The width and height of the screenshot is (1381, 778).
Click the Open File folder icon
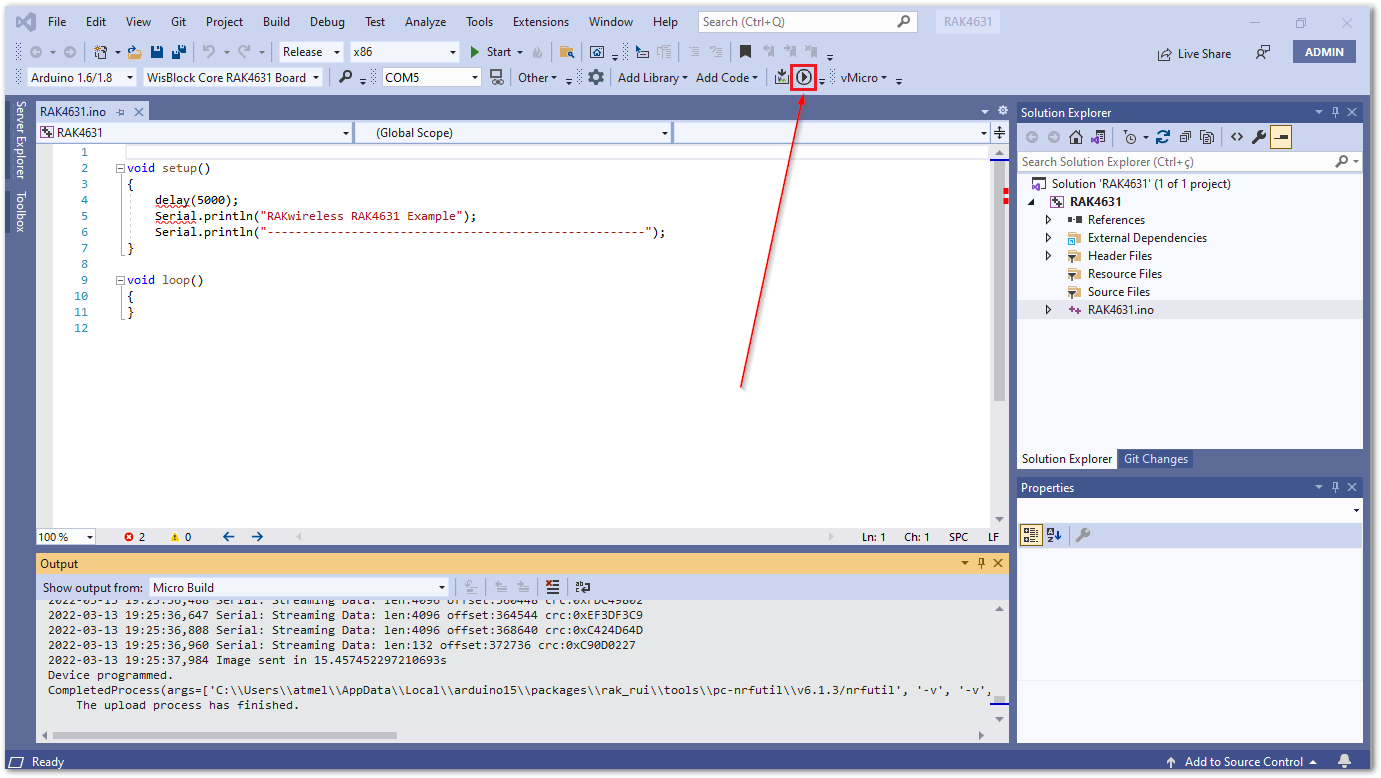coord(134,52)
